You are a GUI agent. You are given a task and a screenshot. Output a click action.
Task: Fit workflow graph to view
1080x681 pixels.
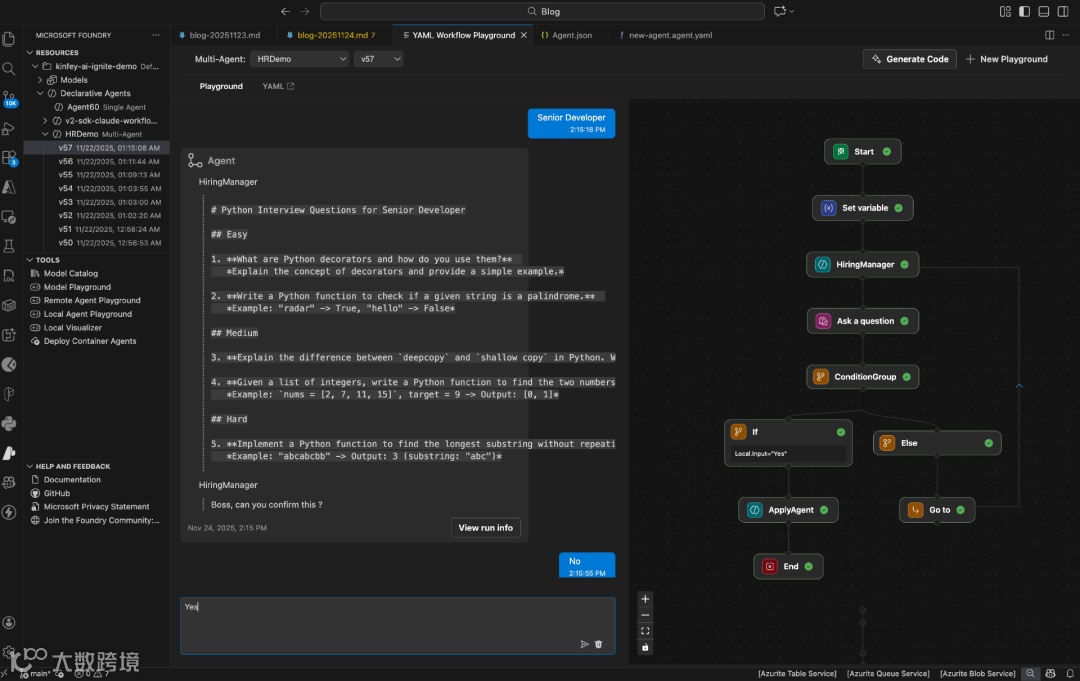645,631
